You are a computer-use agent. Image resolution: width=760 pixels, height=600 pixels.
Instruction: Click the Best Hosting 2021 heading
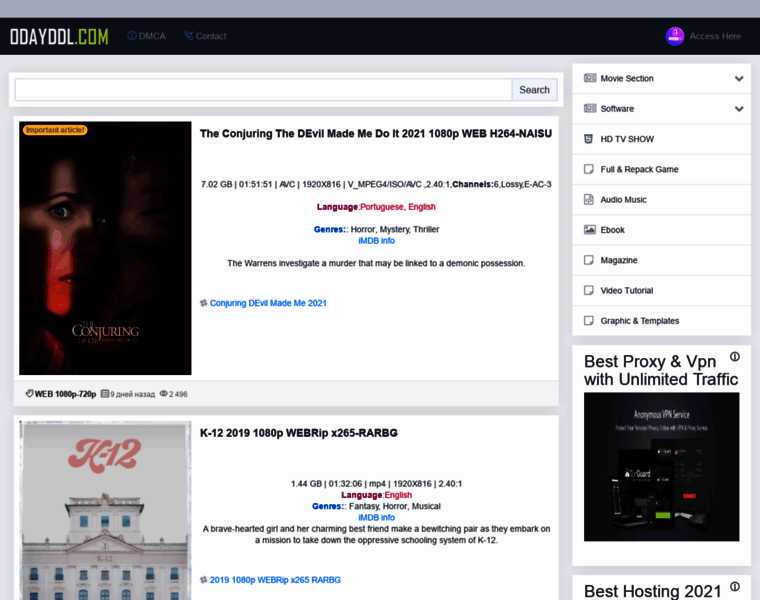(x=652, y=591)
